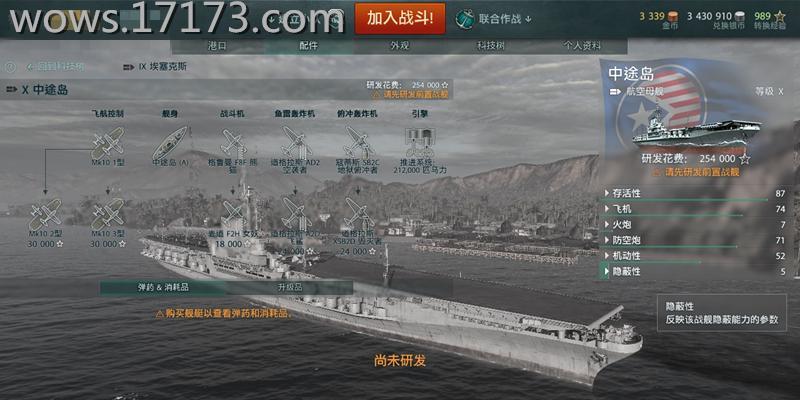Select the Mk10 1型 flight control module
The image size is (800, 400).
108,143
